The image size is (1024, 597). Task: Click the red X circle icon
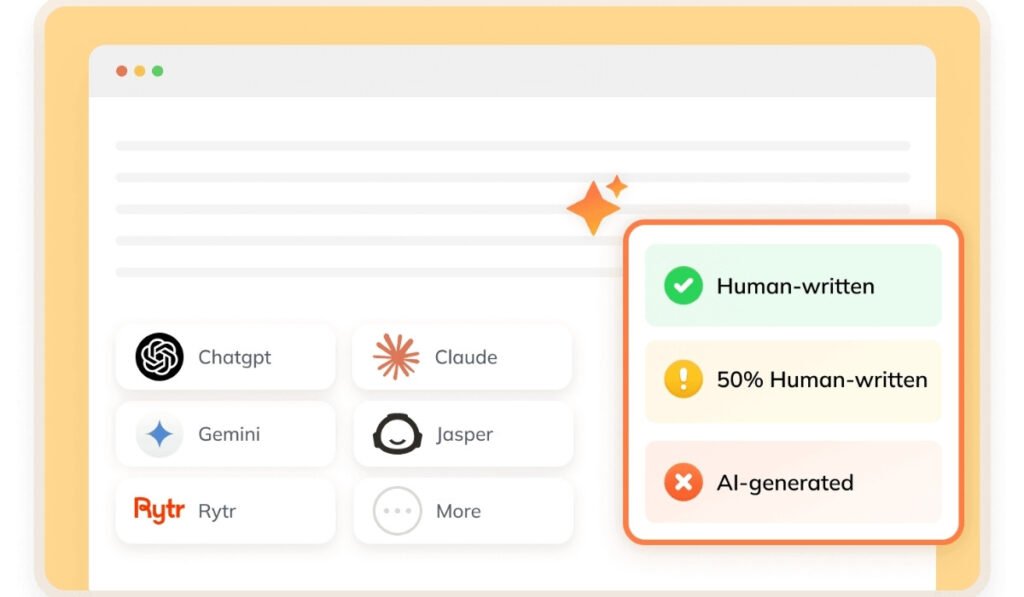tap(683, 482)
